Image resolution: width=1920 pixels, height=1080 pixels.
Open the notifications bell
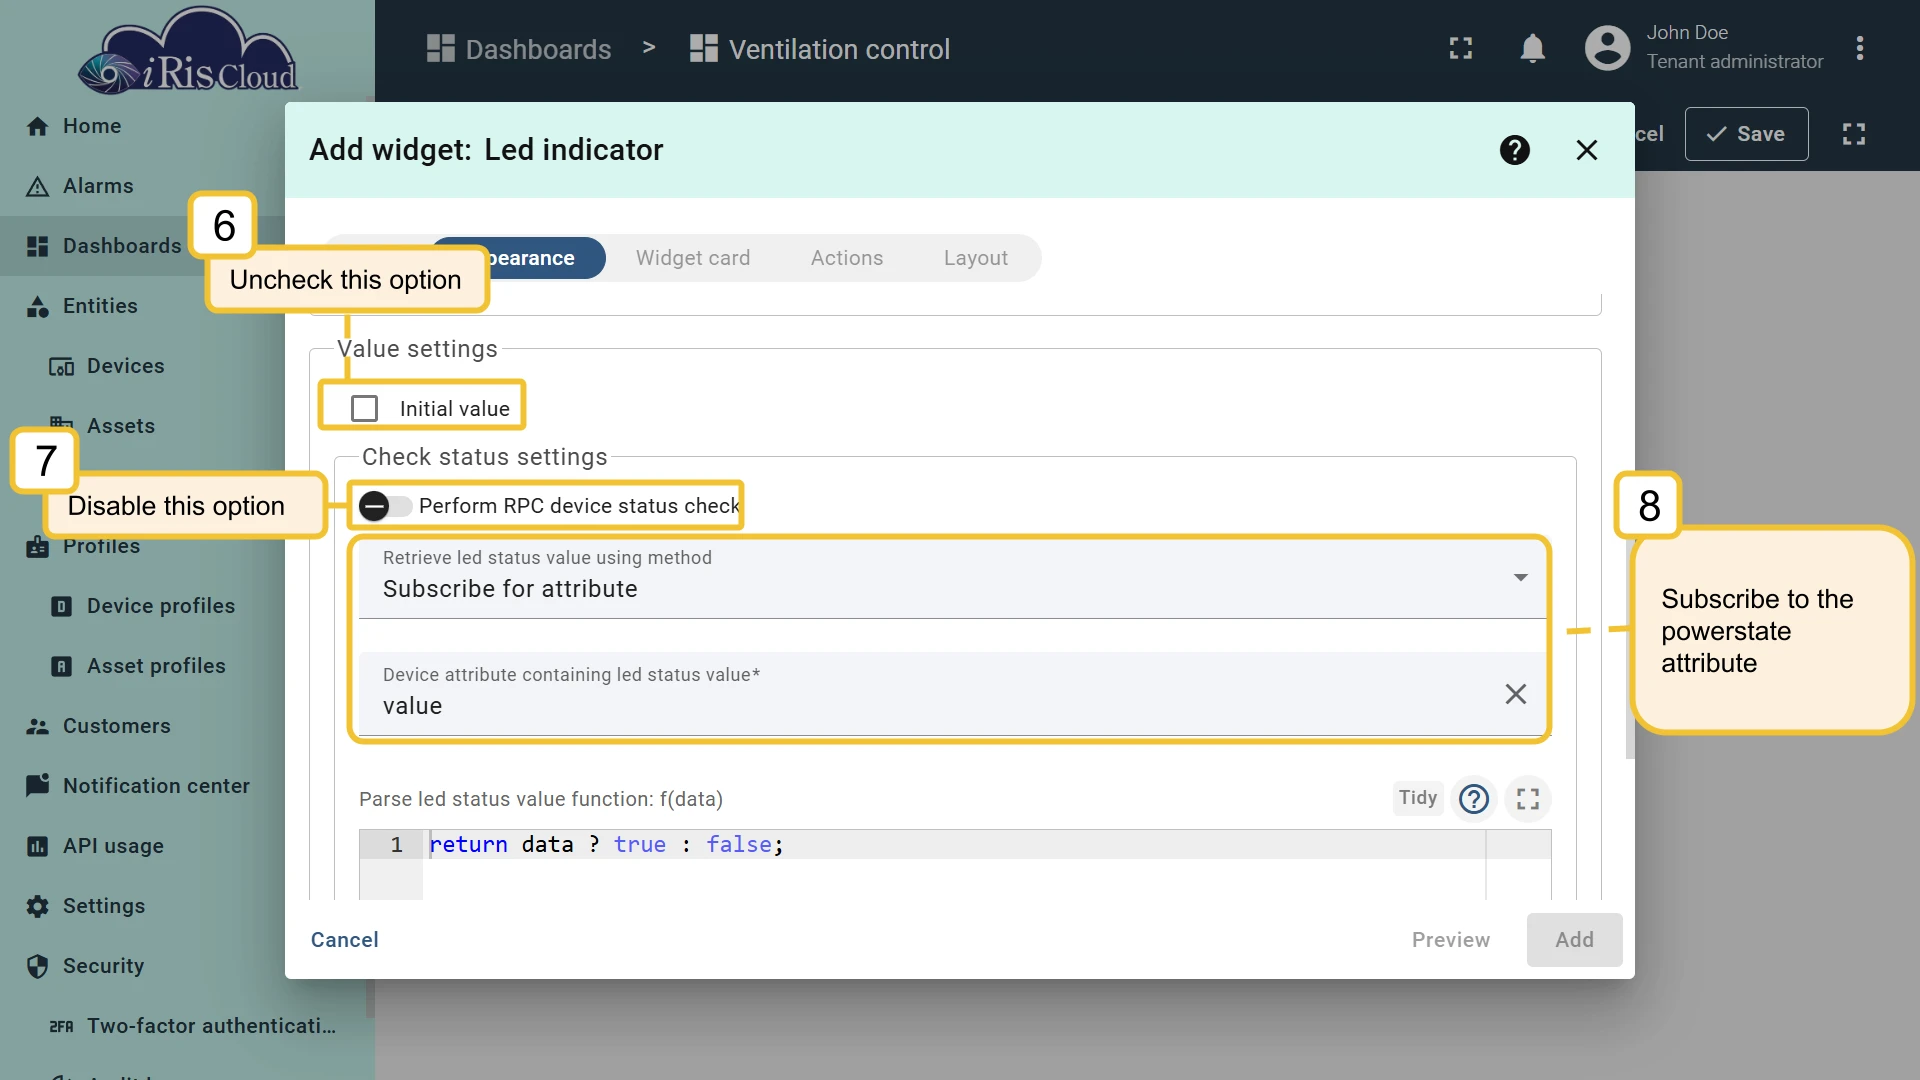coord(1532,48)
